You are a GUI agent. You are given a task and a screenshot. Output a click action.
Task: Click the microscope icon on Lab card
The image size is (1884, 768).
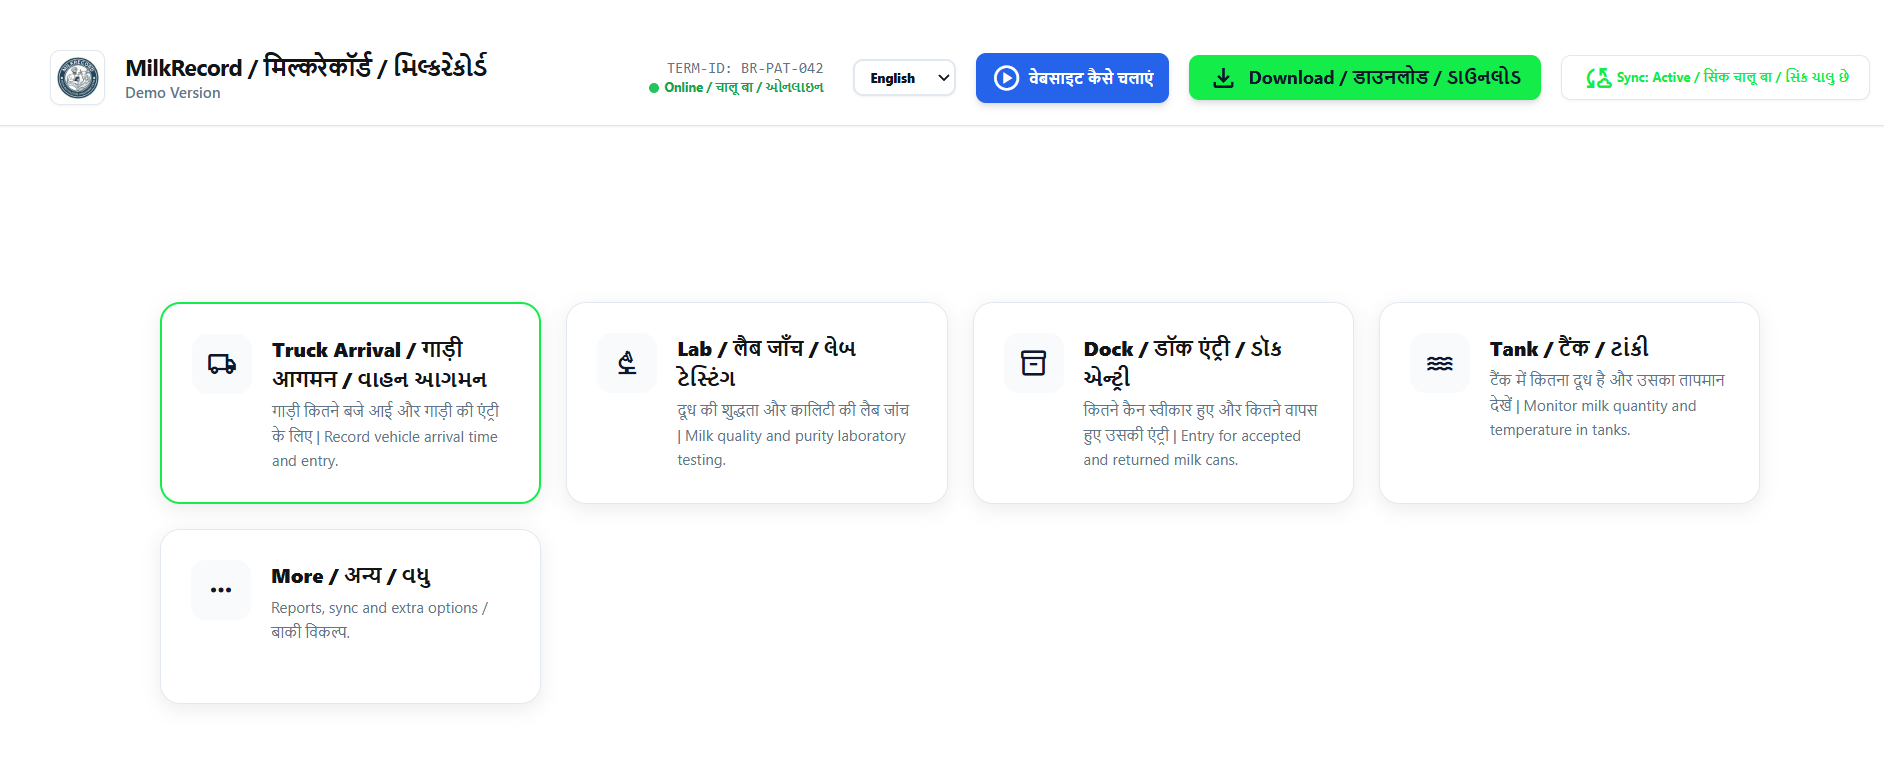[x=627, y=363]
